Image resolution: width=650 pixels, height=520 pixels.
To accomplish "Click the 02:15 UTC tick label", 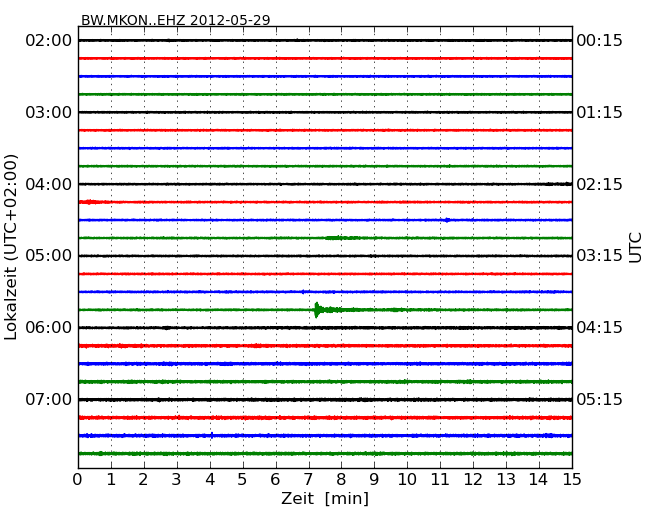I will [599, 184].
